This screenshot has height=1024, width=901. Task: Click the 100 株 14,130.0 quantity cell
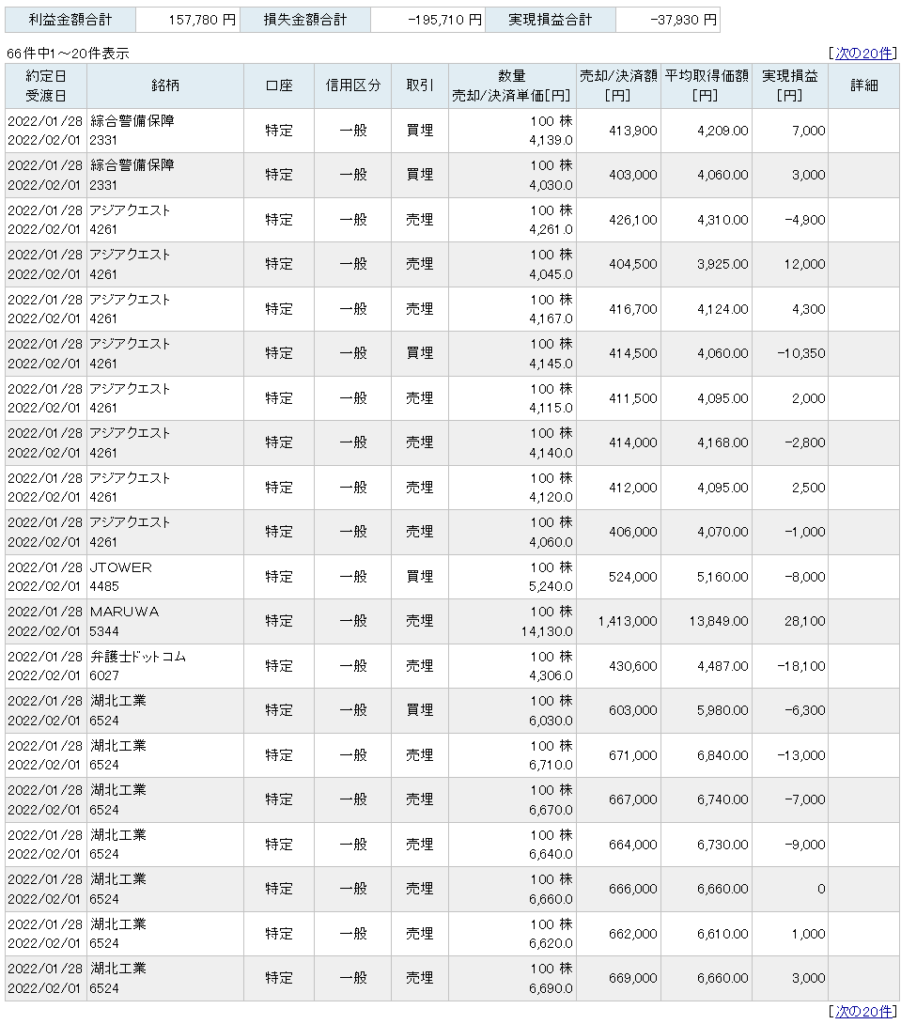512,621
